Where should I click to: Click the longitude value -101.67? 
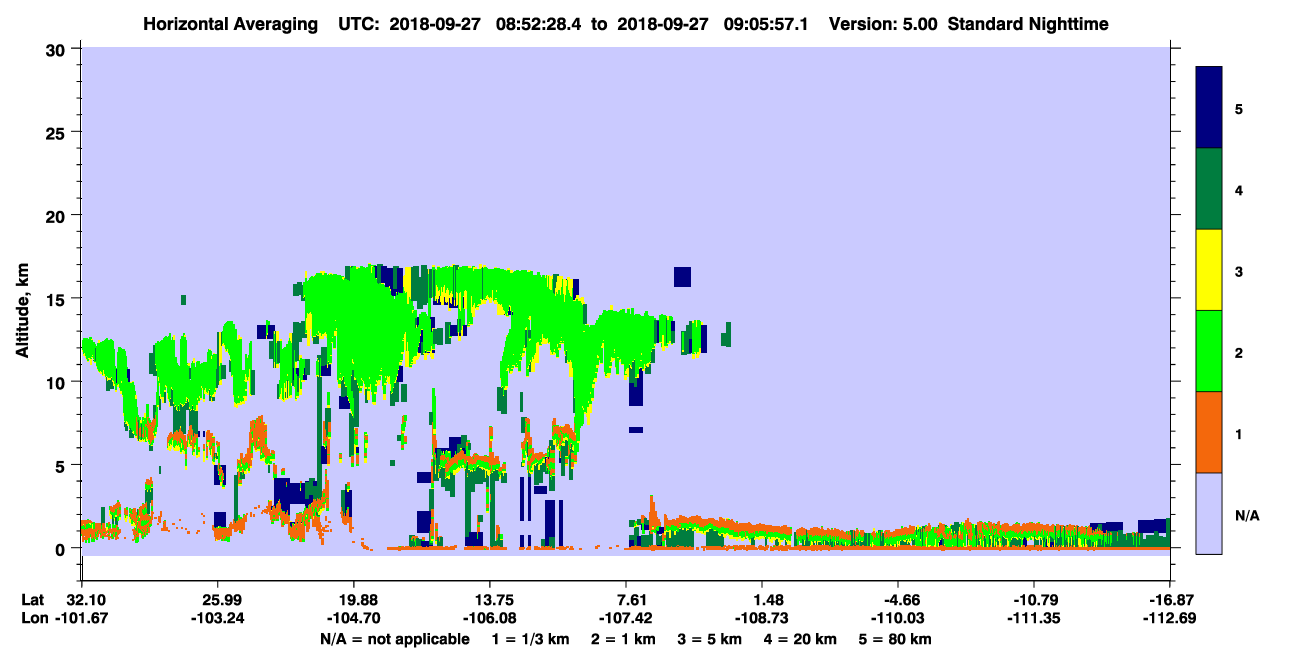coord(82,618)
